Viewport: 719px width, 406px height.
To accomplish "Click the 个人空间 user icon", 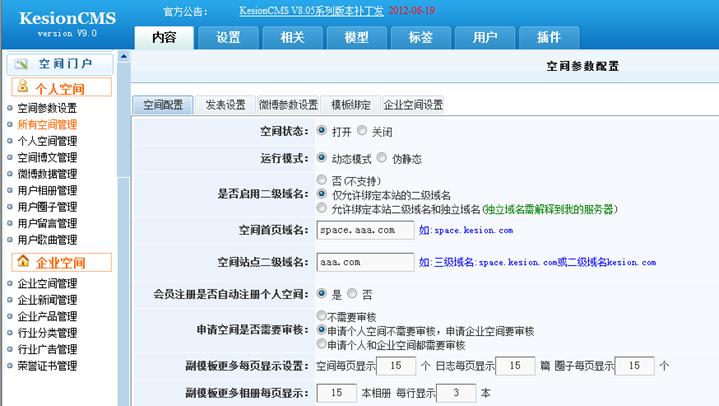I will (x=23, y=86).
